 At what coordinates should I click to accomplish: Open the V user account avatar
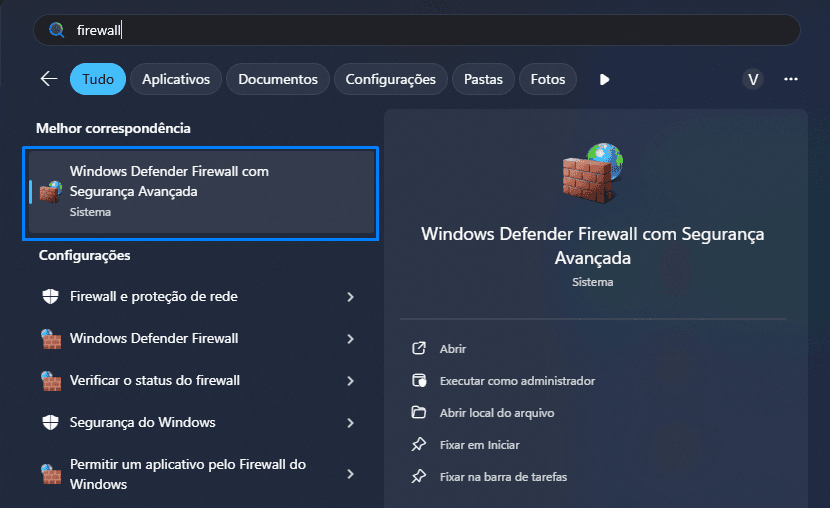[x=753, y=79]
